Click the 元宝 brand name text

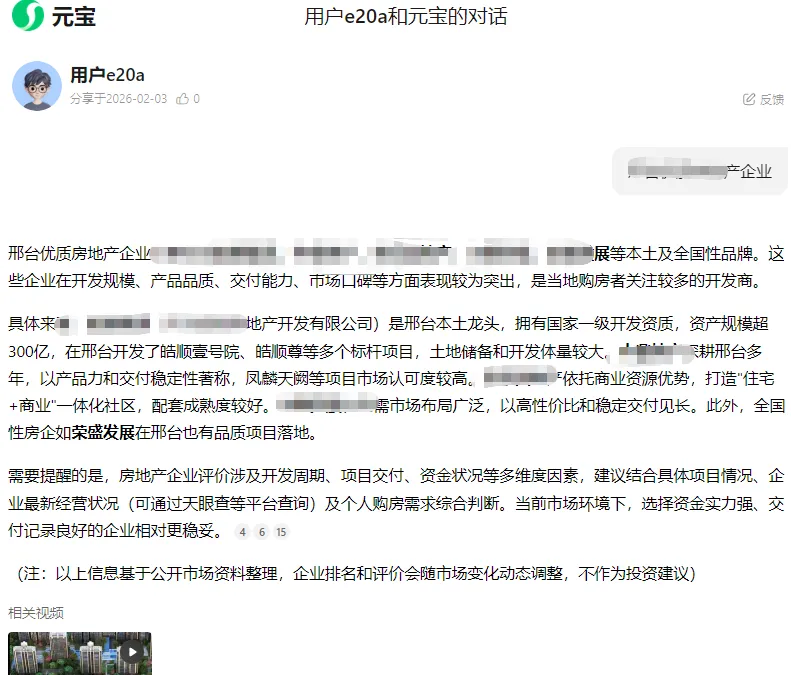click(74, 16)
